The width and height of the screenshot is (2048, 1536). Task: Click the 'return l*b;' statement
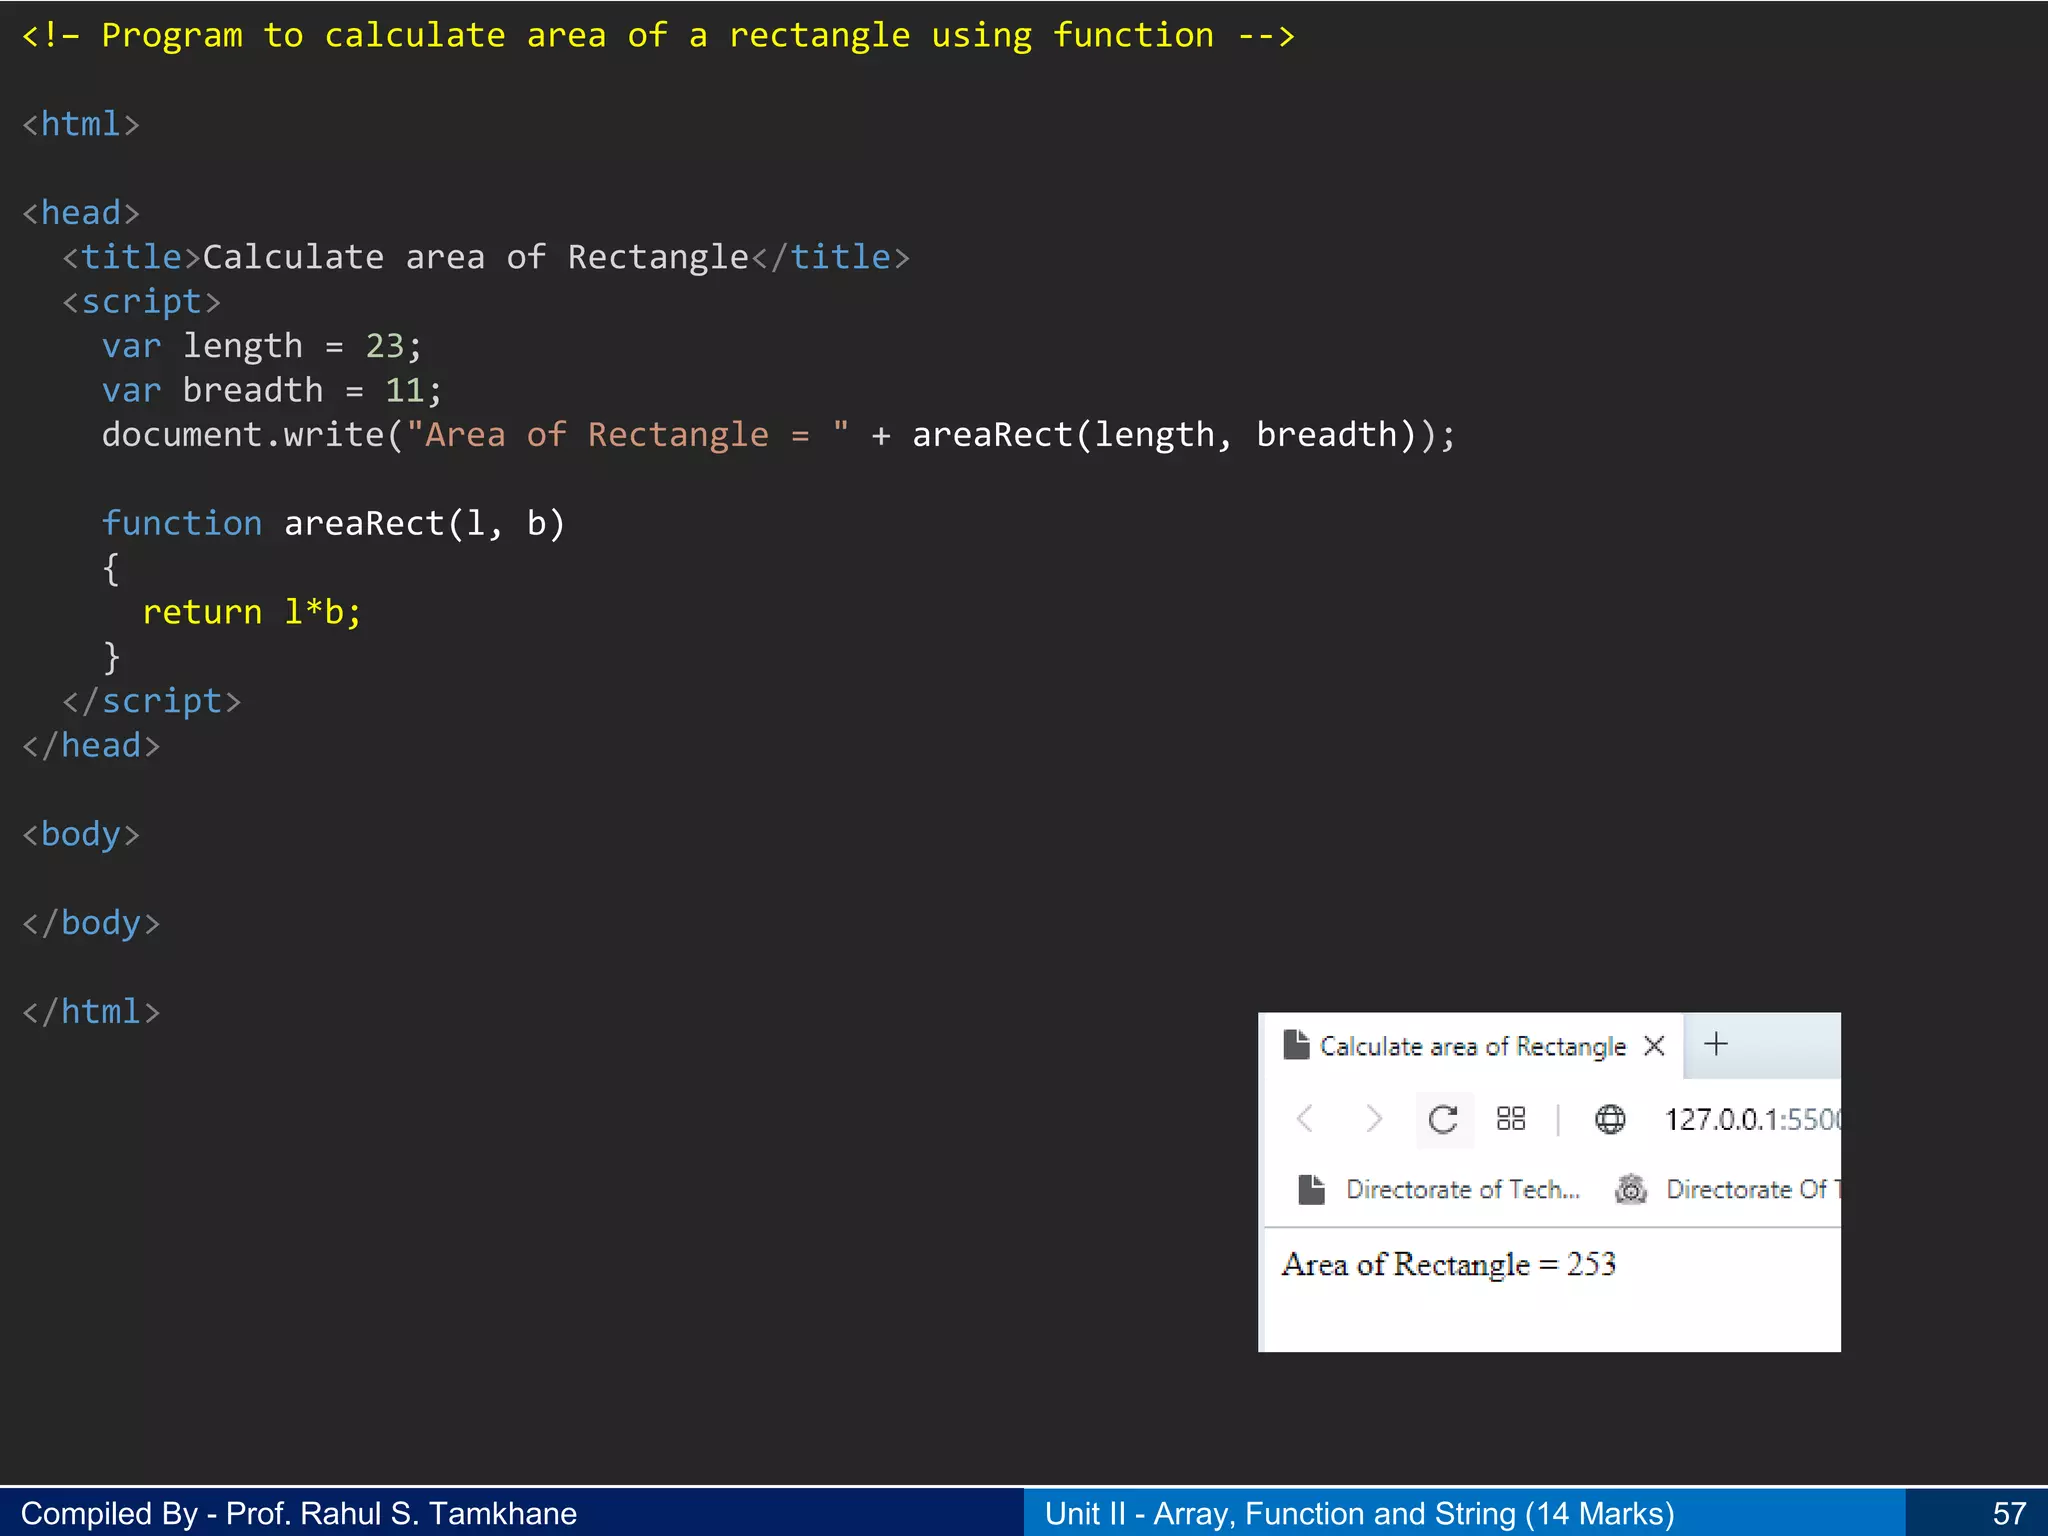[252, 612]
